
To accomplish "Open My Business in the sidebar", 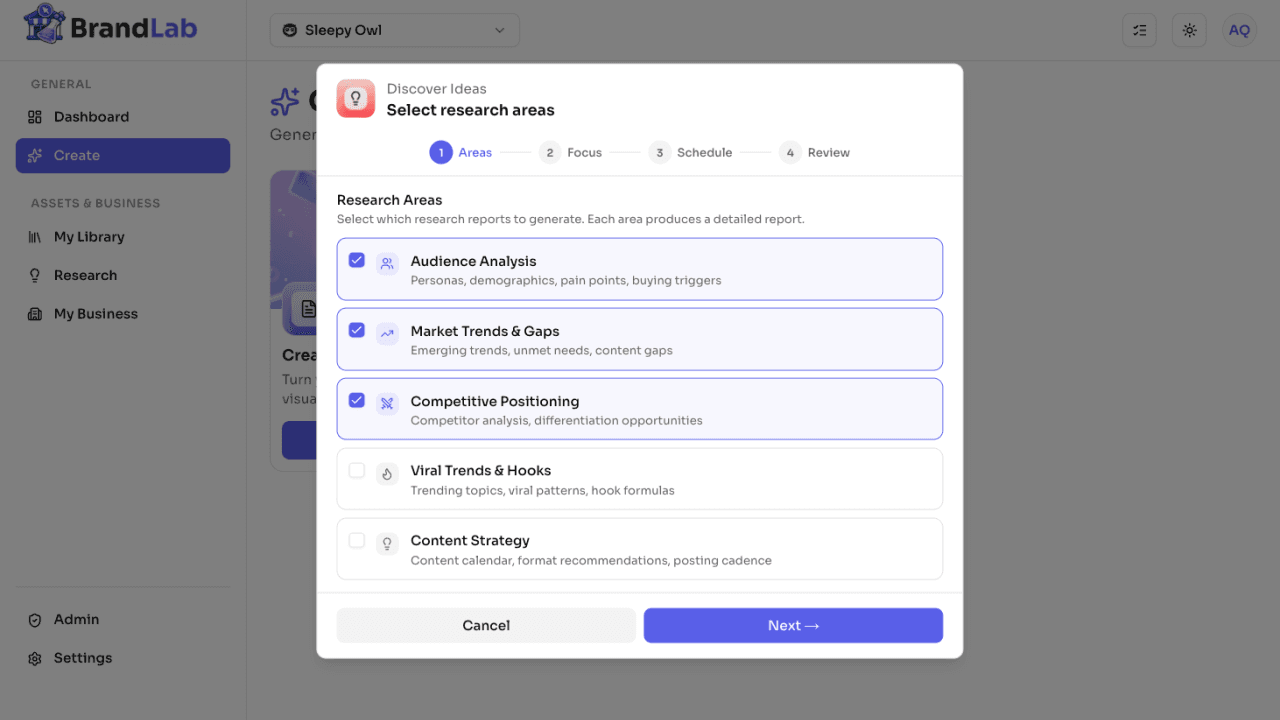I will click(123, 314).
